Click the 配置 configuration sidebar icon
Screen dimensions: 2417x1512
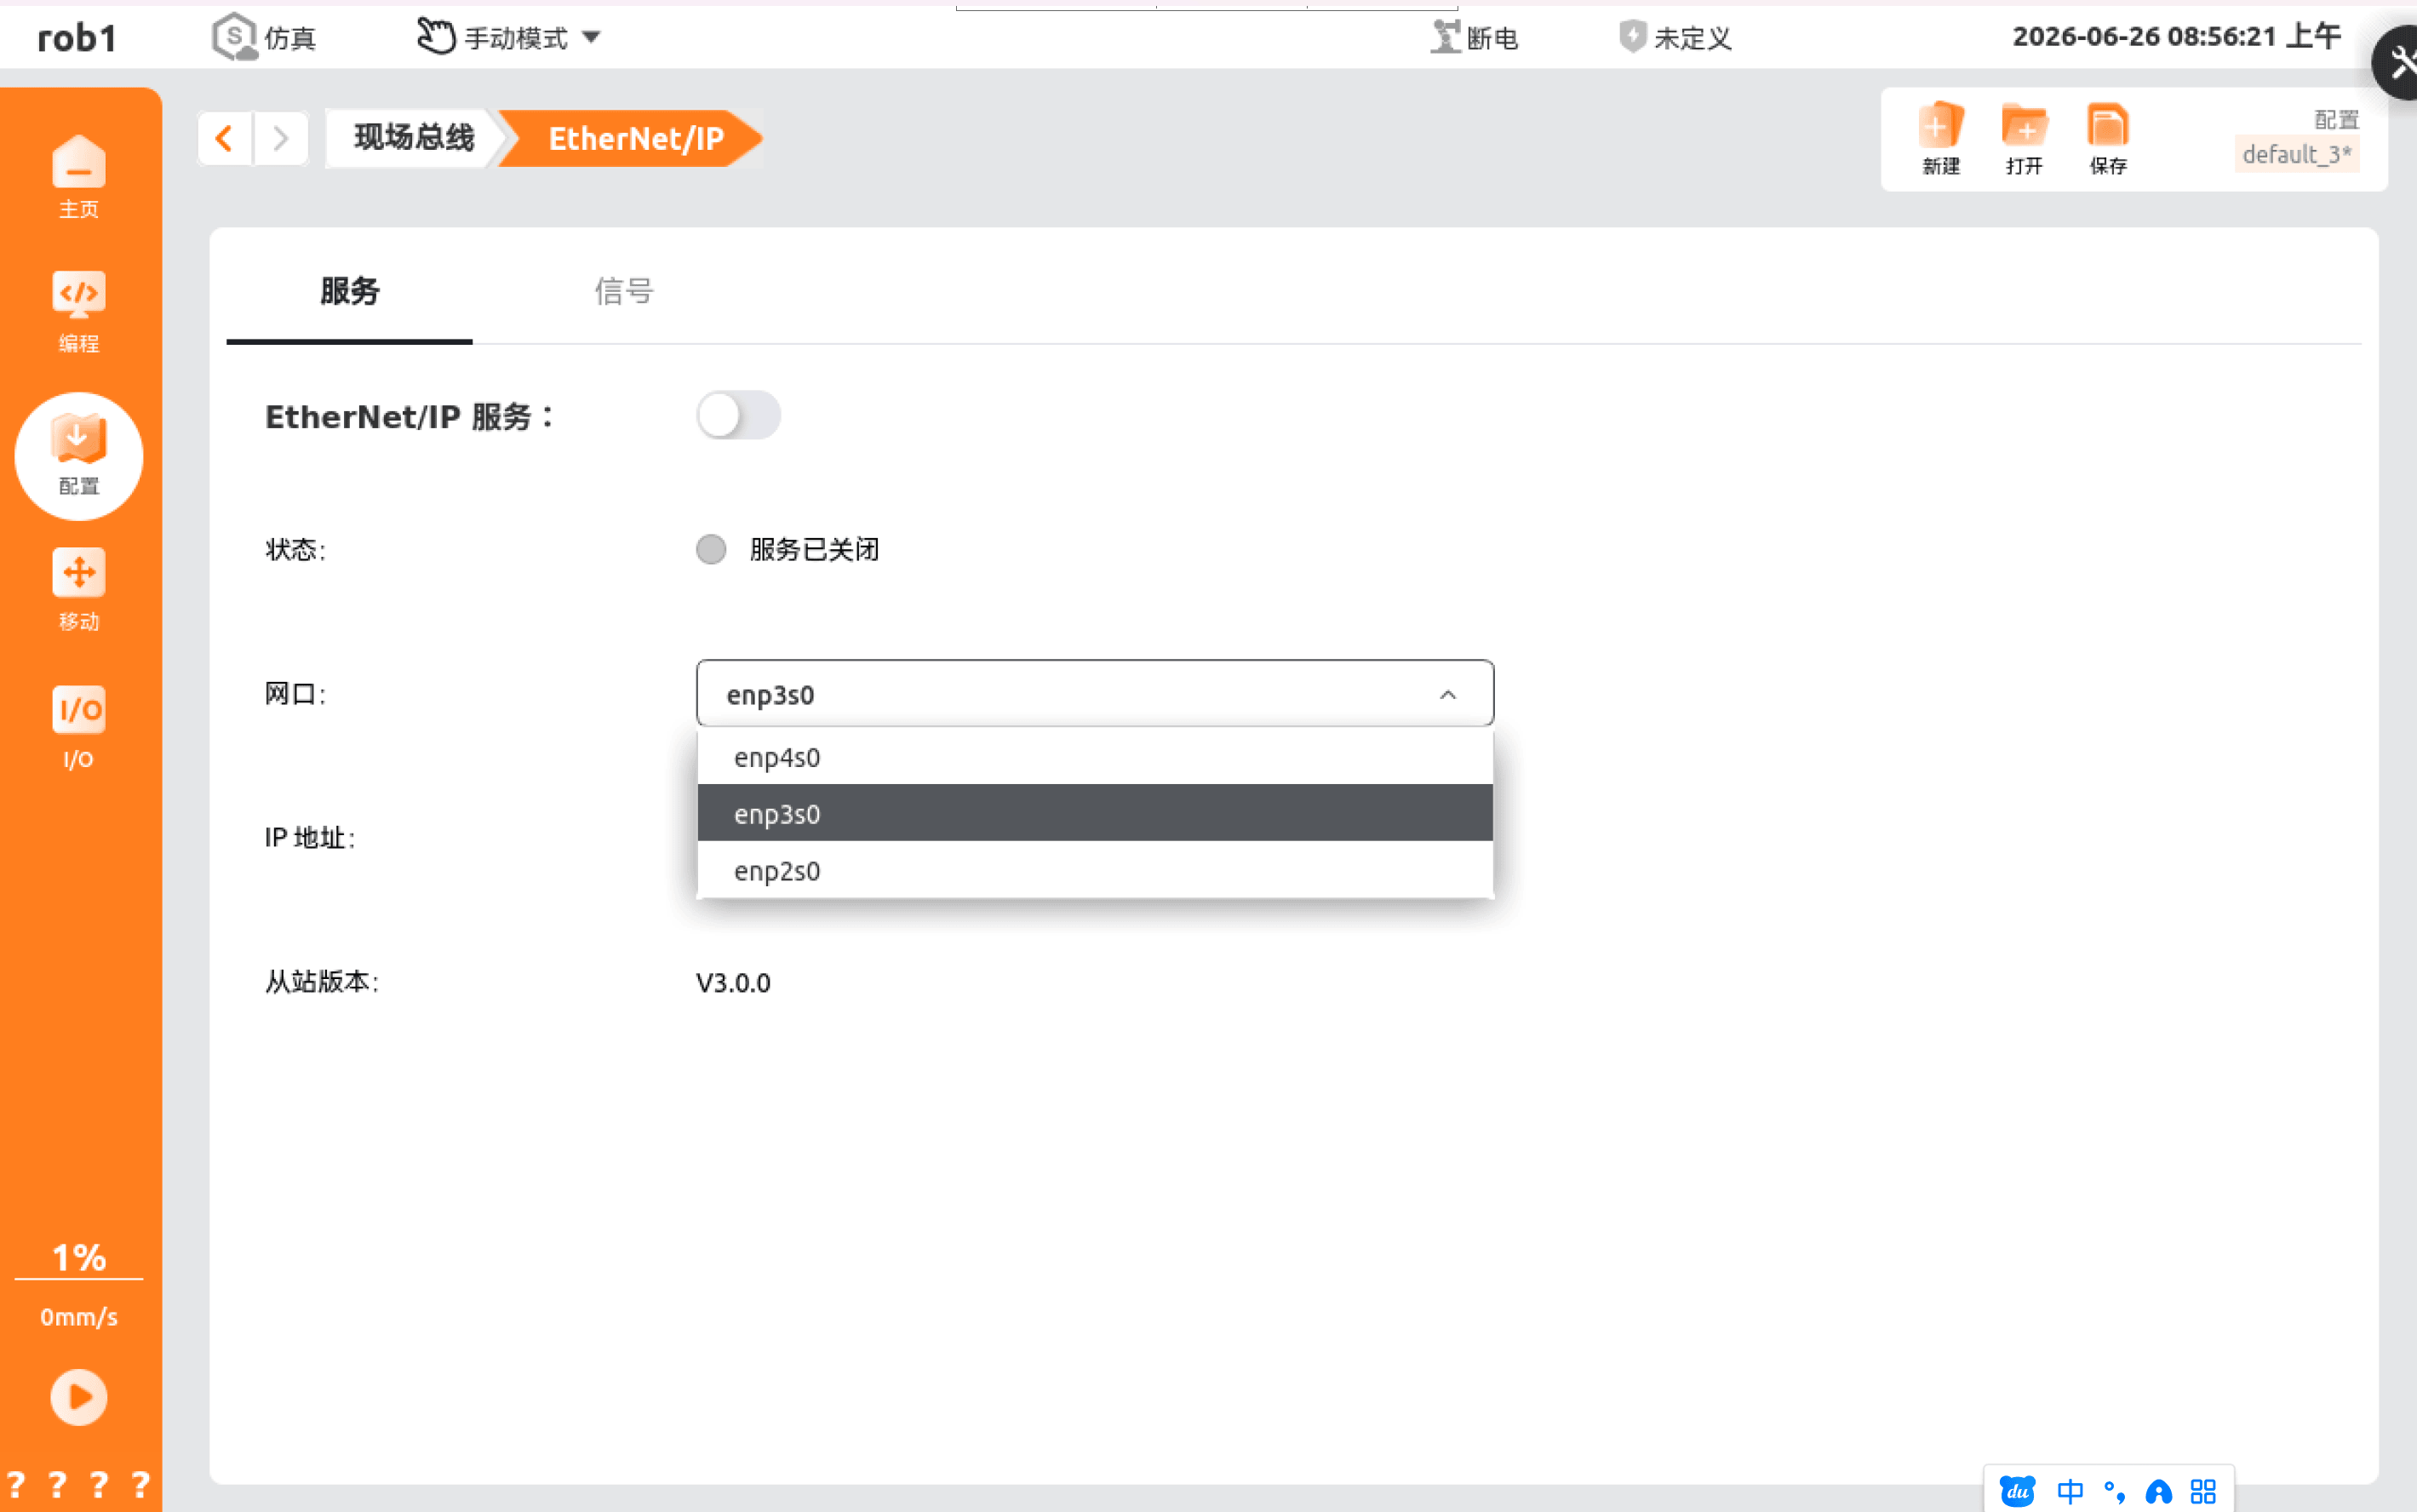(x=79, y=456)
